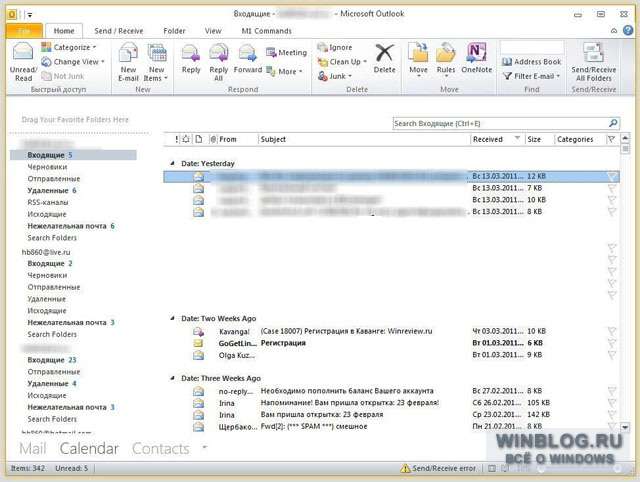This screenshot has height=482, width=640.
Task: Reply with a Meeting request
Action: [286, 52]
